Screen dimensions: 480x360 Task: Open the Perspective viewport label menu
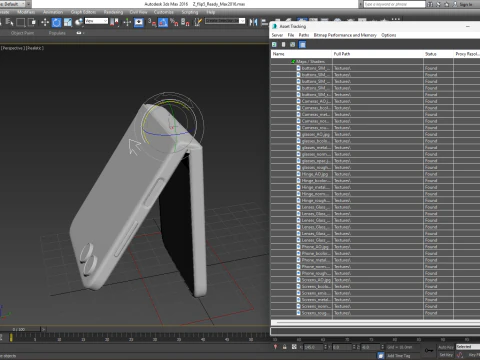[x=12, y=48]
